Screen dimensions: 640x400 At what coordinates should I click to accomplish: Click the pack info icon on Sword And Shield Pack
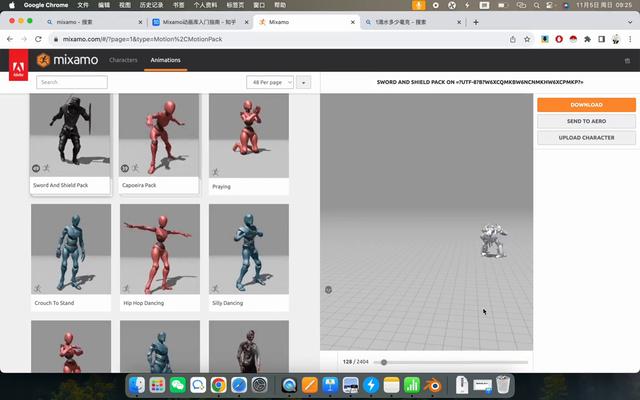click(36, 168)
